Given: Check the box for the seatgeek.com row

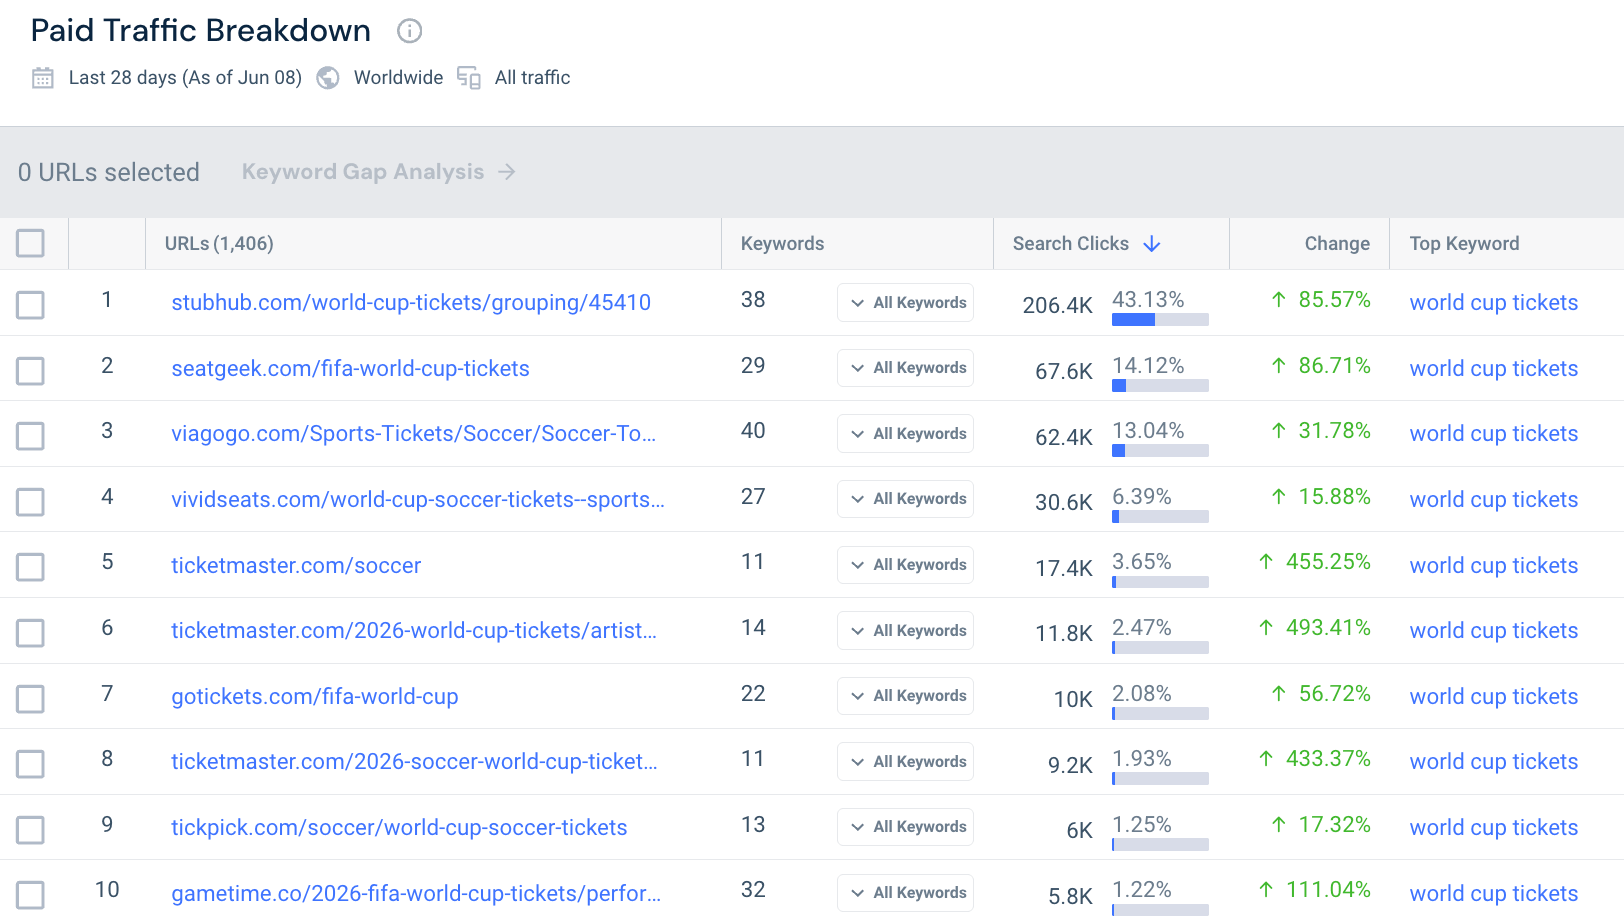Looking at the screenshot, I should [30, 371].
